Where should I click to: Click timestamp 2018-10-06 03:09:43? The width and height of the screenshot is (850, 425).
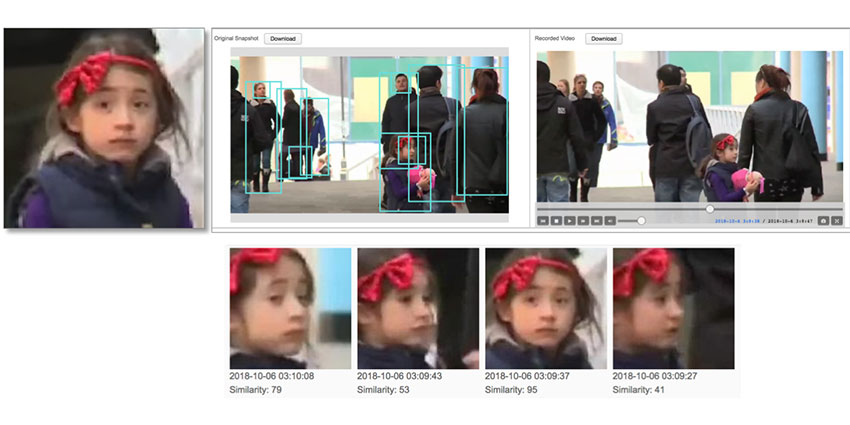(x=400, y=376)
